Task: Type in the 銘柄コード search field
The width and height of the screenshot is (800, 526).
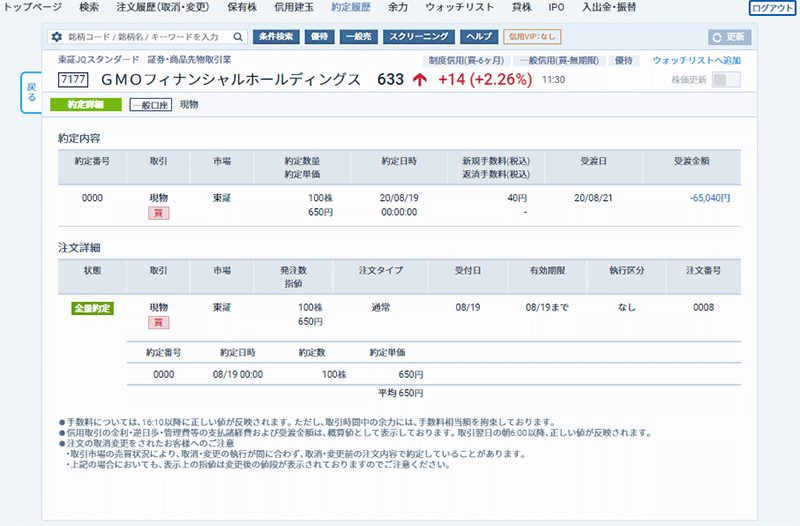Action: [x=148, y=37]
